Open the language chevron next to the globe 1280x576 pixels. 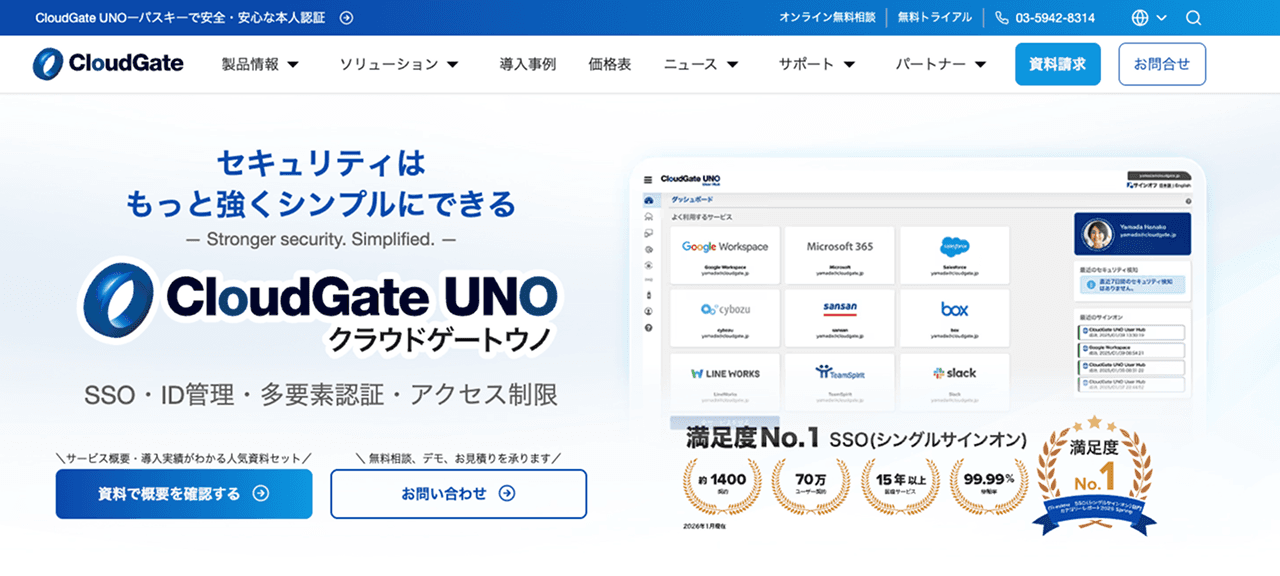1161,18
